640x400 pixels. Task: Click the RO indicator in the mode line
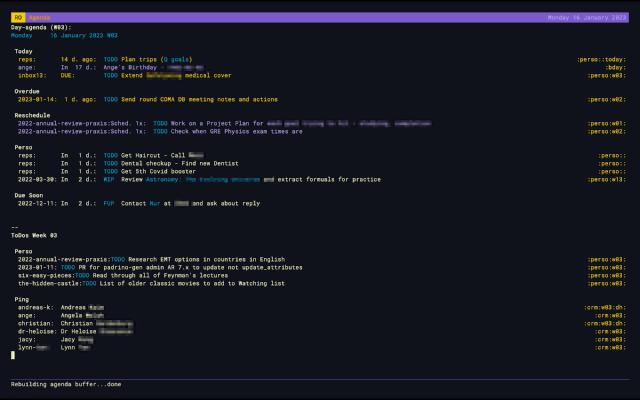[17, 18]
